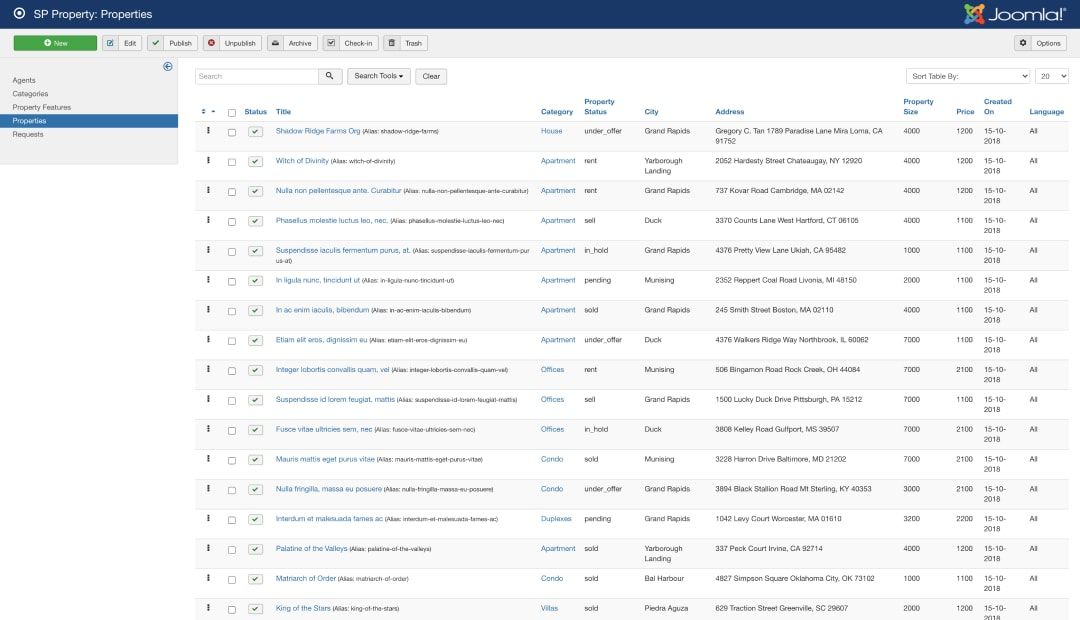Click the Archive toolbar button
This screenshot has height=620, width=1080.
(x=292, y=43)
